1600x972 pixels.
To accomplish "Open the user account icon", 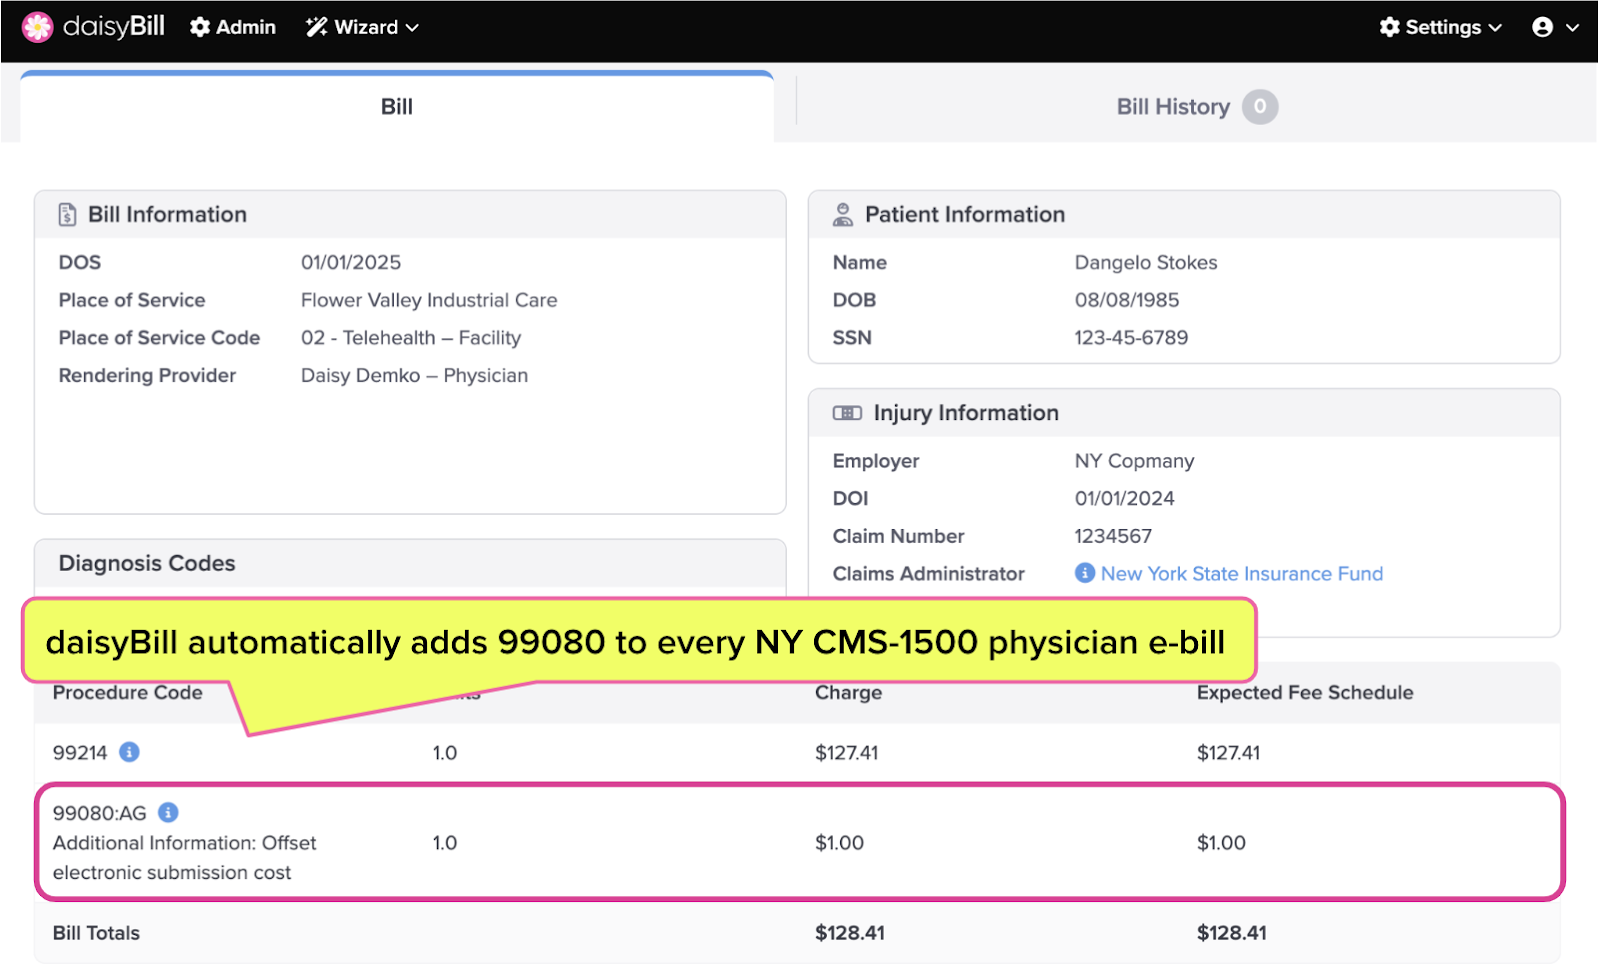I will 1543,27.
